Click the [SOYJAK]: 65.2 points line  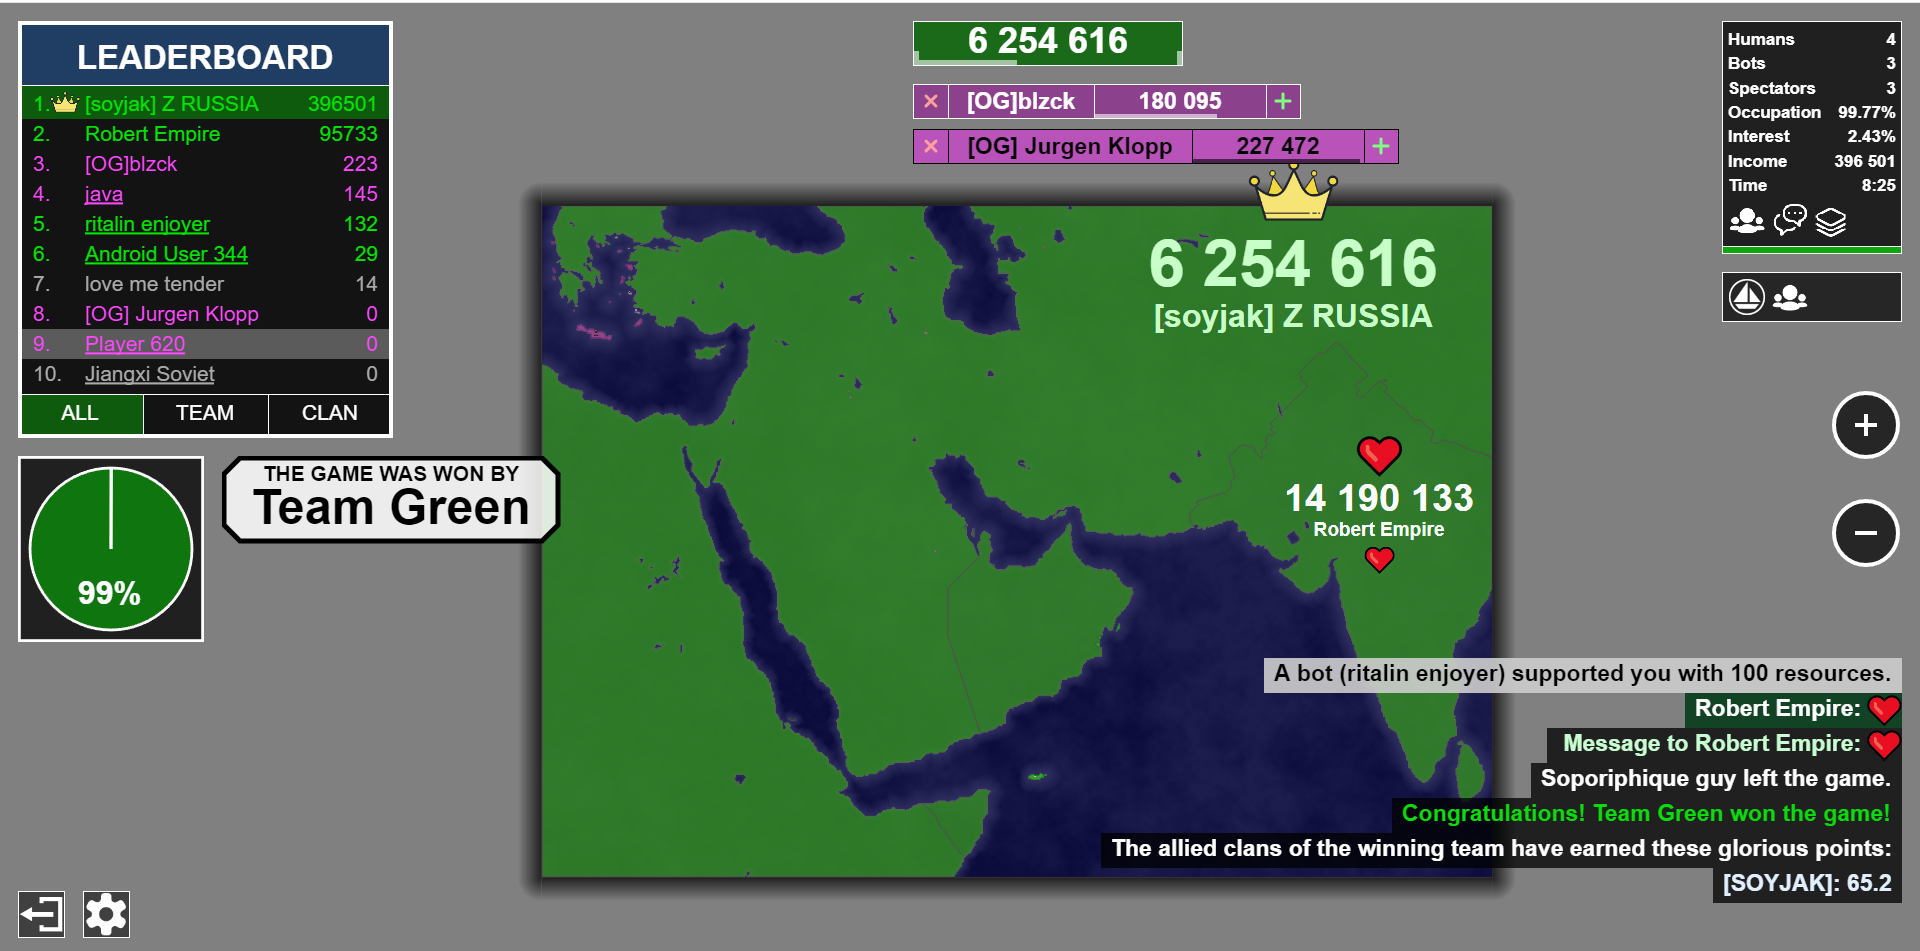pos(1806,884)
